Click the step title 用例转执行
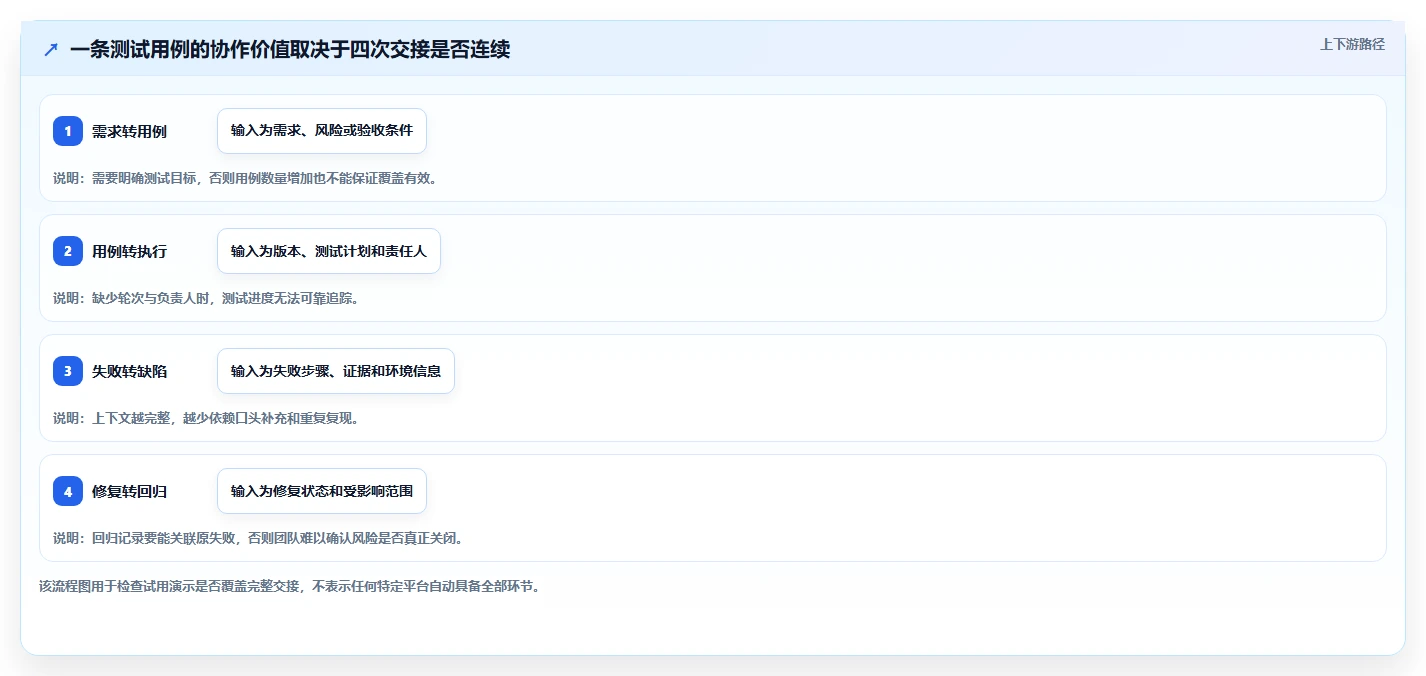Image resolution: width=1426 pixels, height=676 pixels. pyautogui.click(x=129, y=251)
